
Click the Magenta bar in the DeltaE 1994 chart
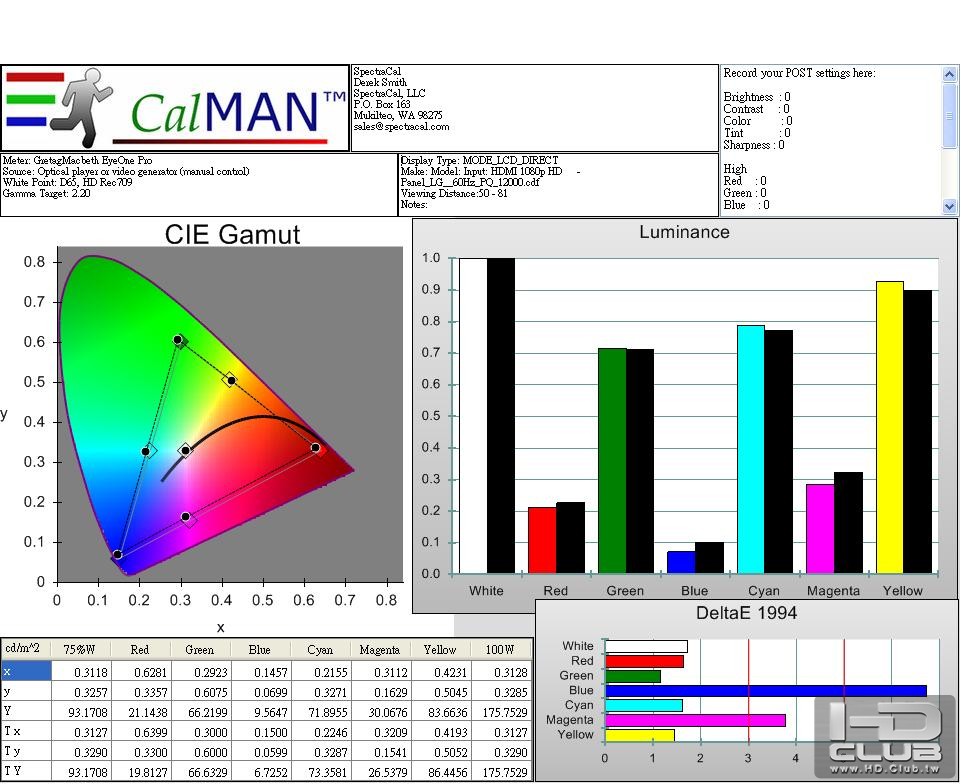695,720
